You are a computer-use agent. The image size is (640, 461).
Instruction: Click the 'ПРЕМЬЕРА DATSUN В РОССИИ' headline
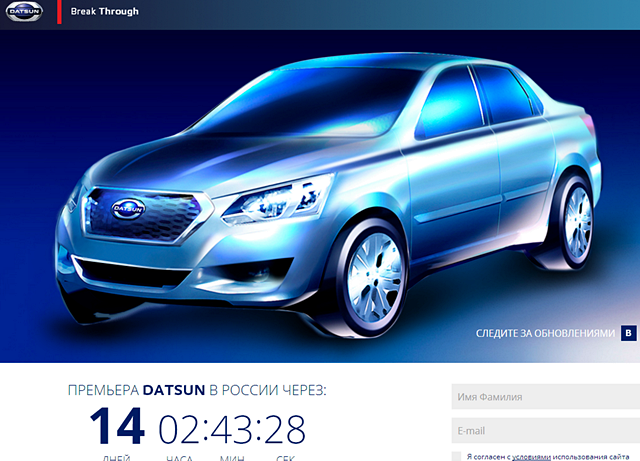[x=196, y=389]
